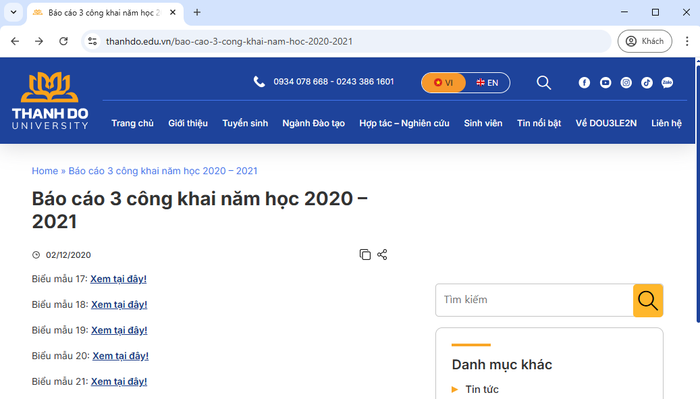Open the Khách profile button
Viewport: 700px width, 399px height.
645,41
